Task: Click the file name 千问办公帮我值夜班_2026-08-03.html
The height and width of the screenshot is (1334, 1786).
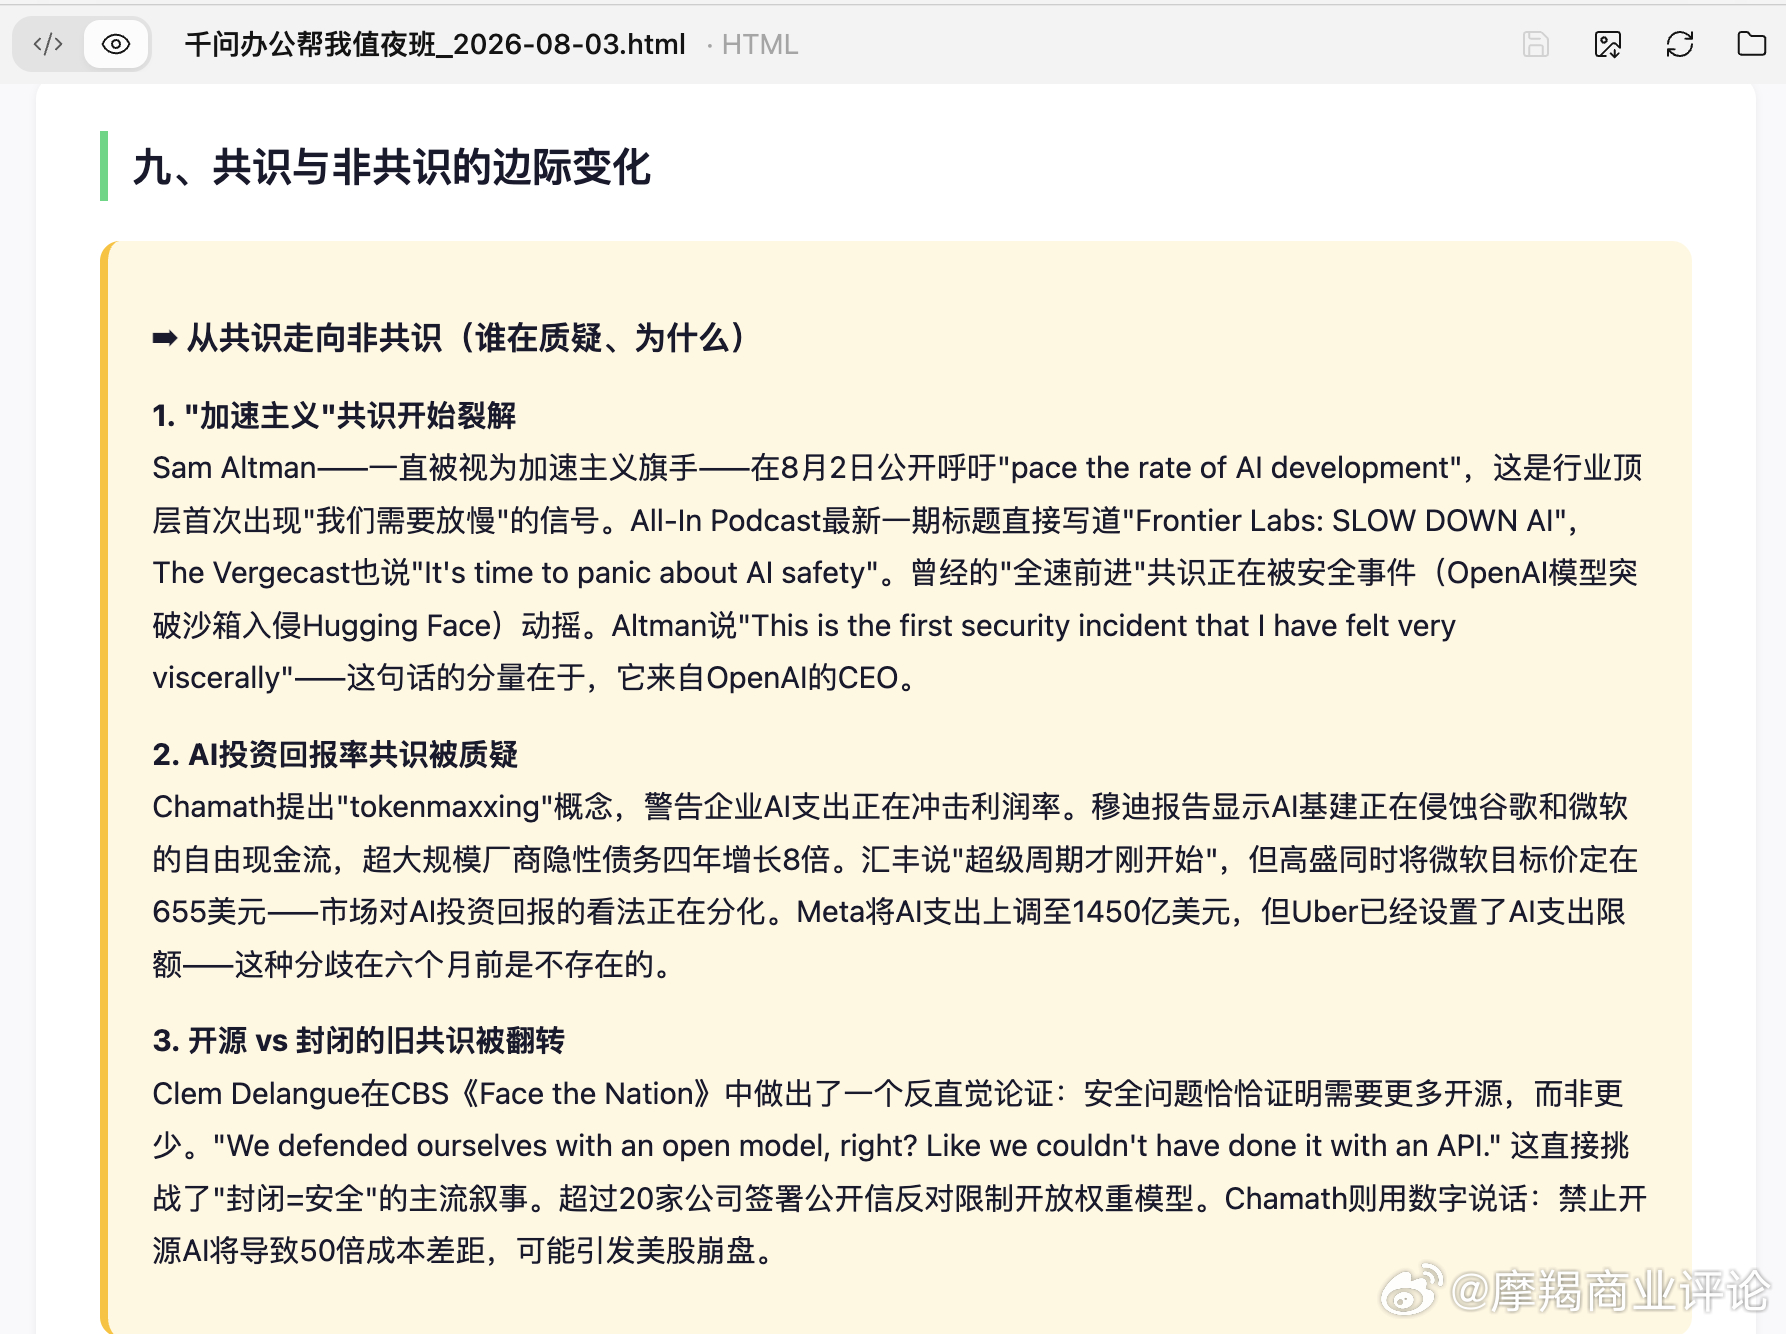Action: pos(435,44)
